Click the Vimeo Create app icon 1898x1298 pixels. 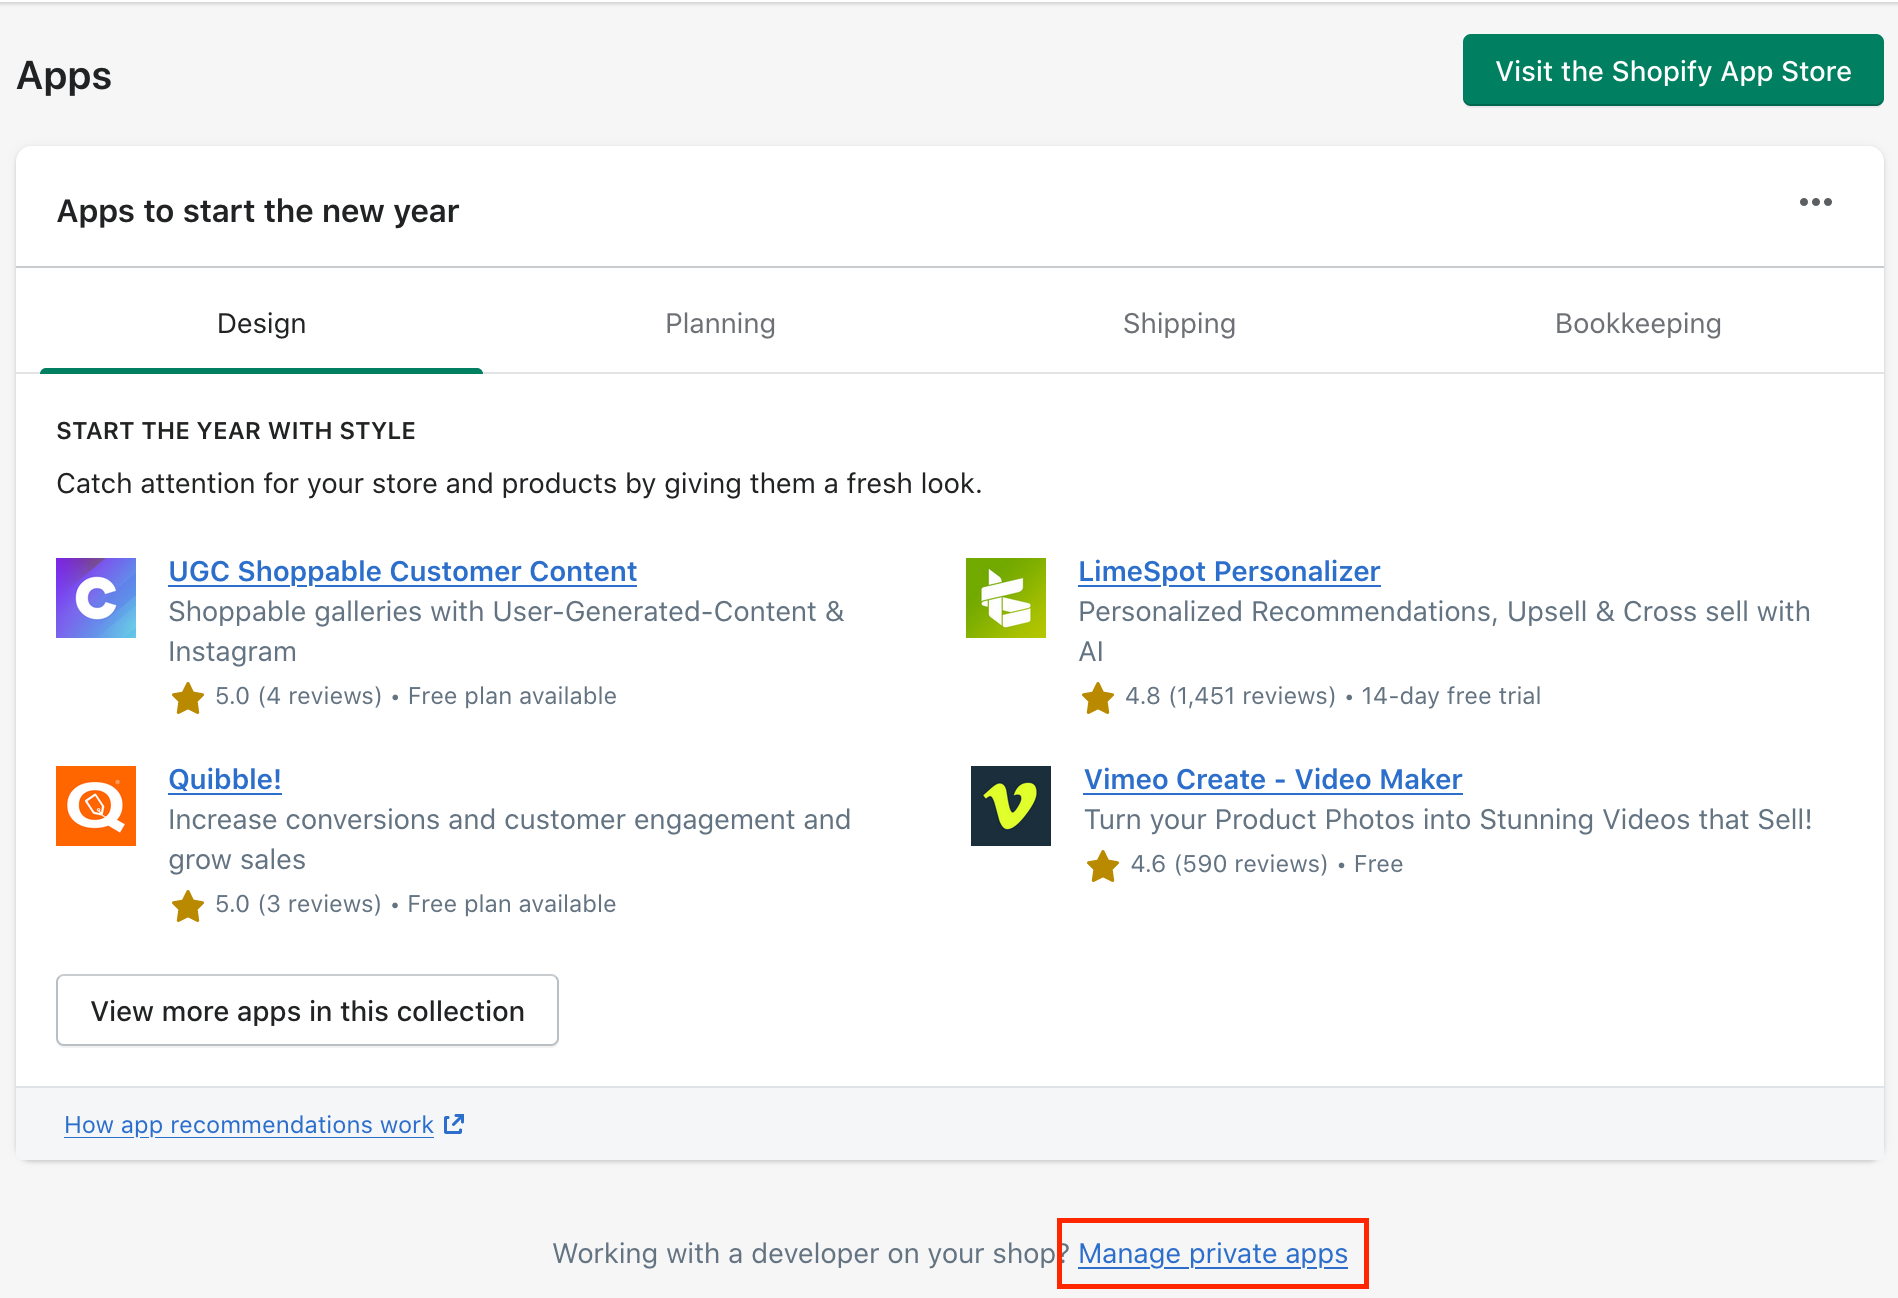point(1010,806)
